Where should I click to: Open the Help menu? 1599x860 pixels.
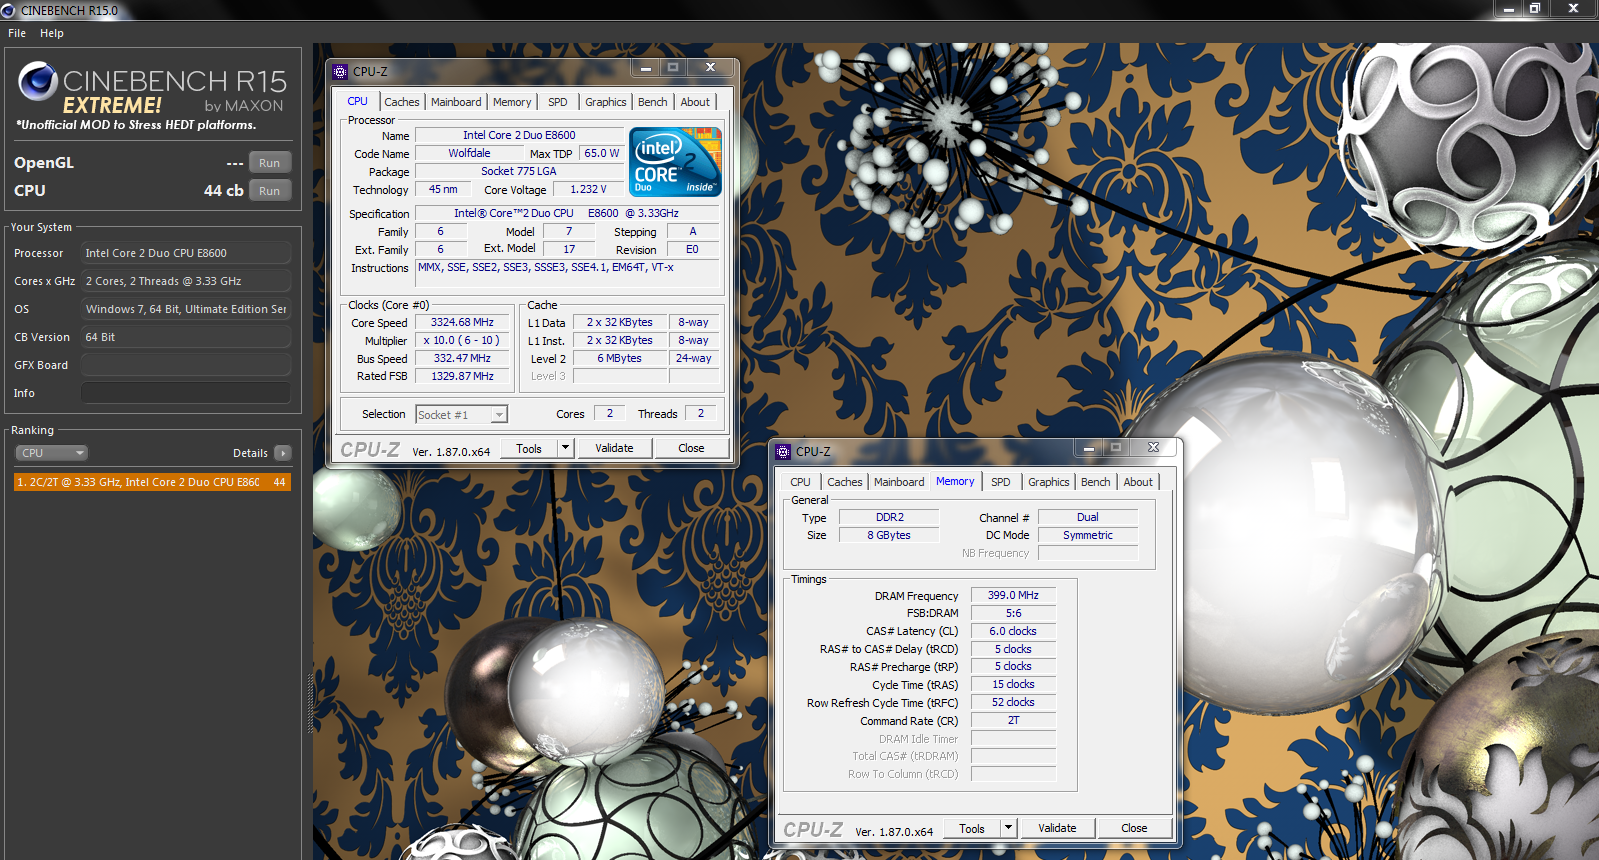coord(52,33)
